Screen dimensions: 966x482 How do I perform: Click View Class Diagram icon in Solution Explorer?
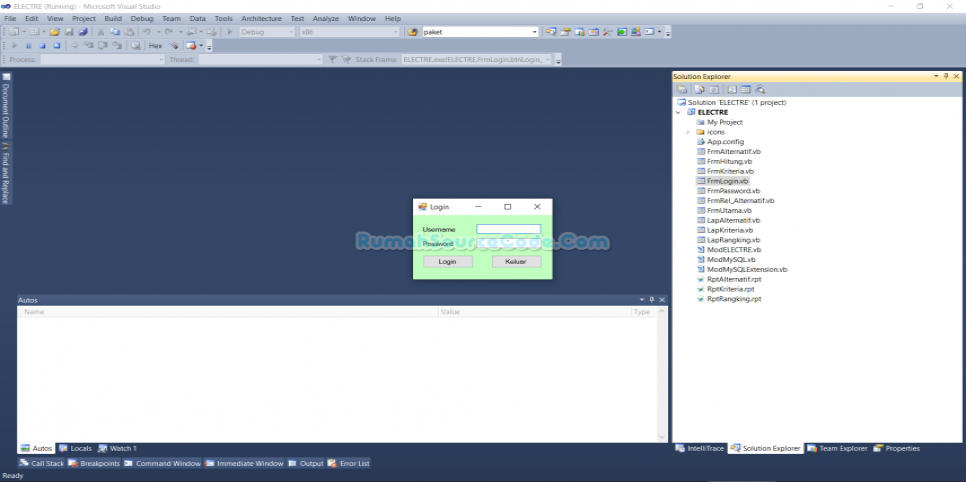point(760,89)
